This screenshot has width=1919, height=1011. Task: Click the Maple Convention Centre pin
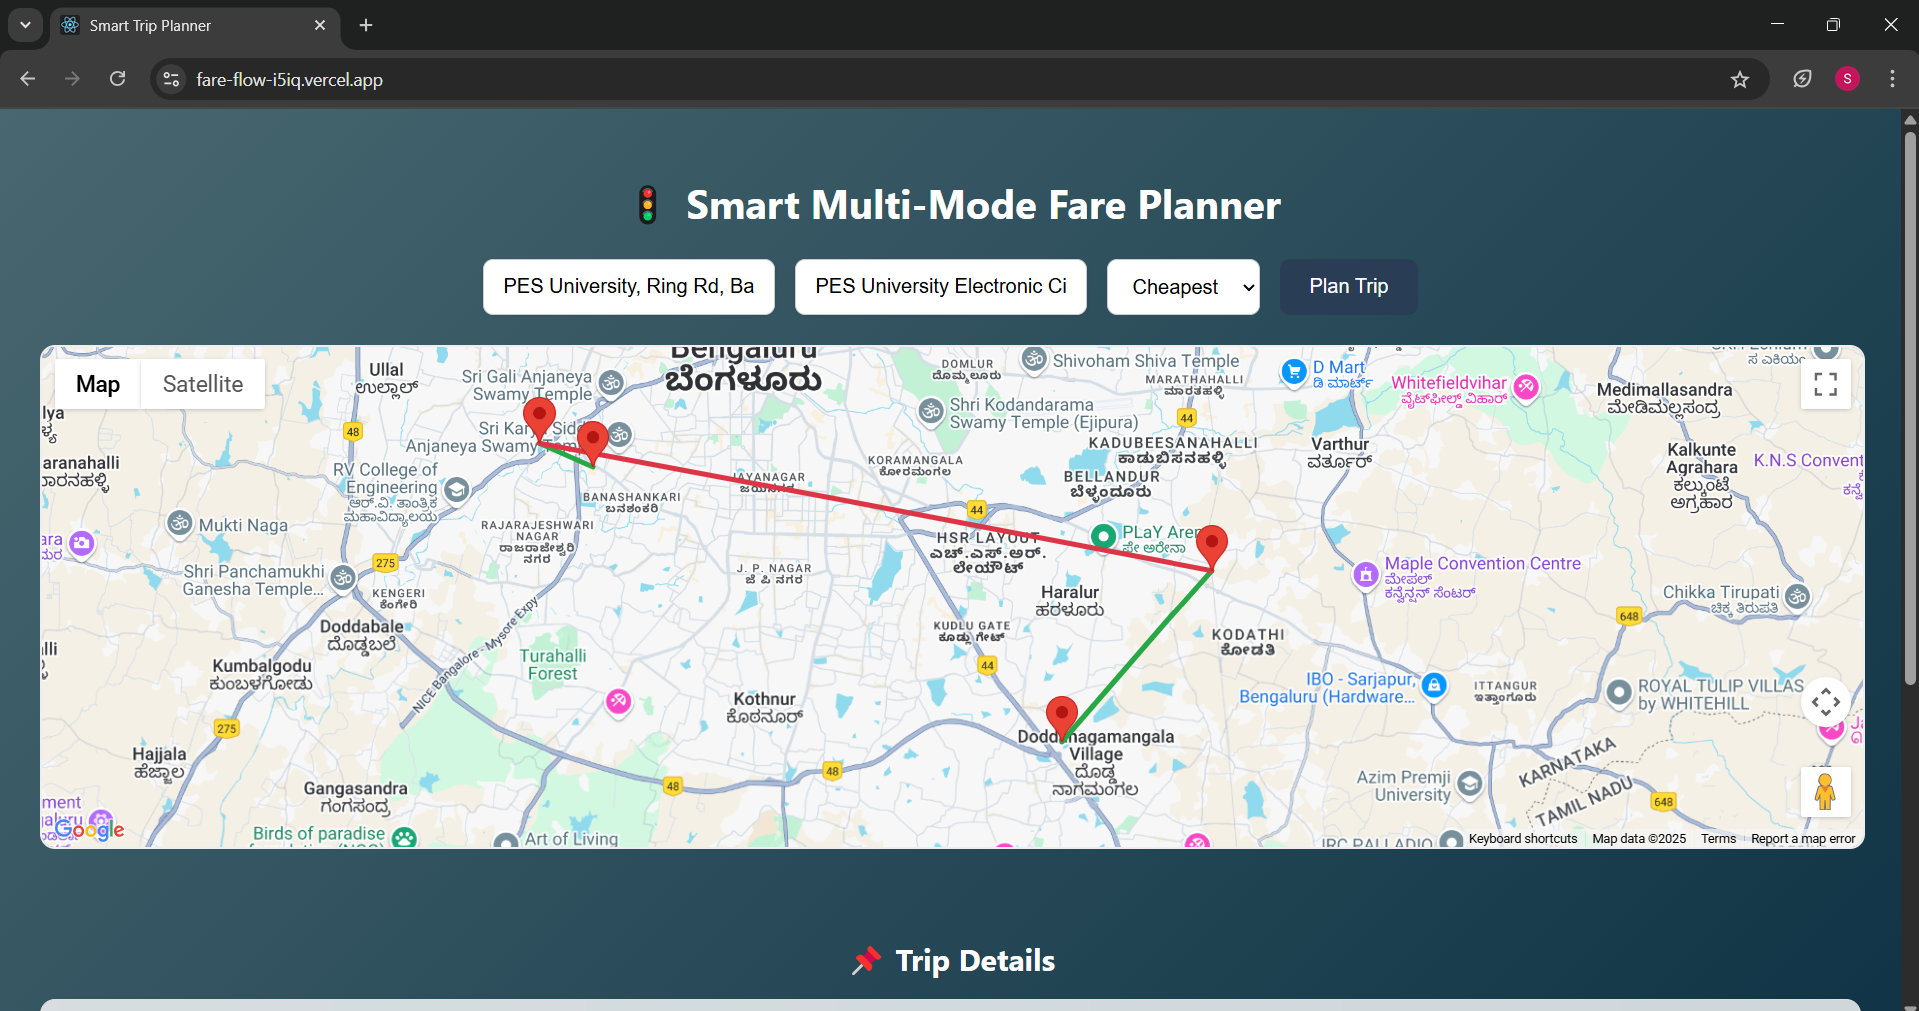click(1366, 575)
